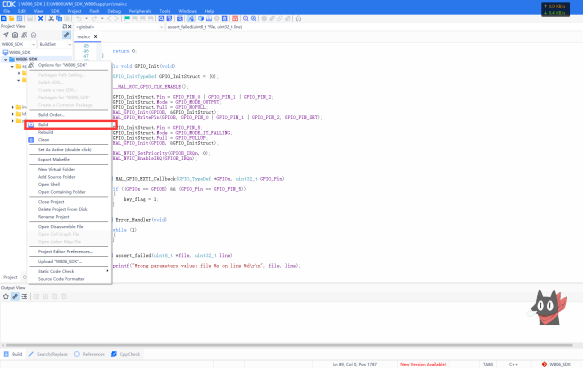Image resolution: width=583 pixels, height=369 pixels.
Task: Choose Build Order... in context menu
Action: [69, 115]
